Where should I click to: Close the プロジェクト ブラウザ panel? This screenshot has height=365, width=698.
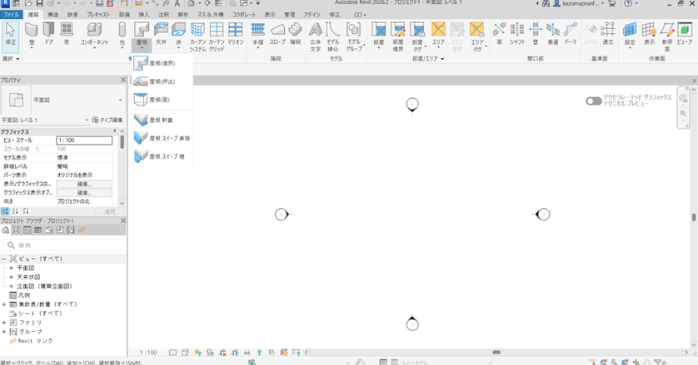[123, 221]
